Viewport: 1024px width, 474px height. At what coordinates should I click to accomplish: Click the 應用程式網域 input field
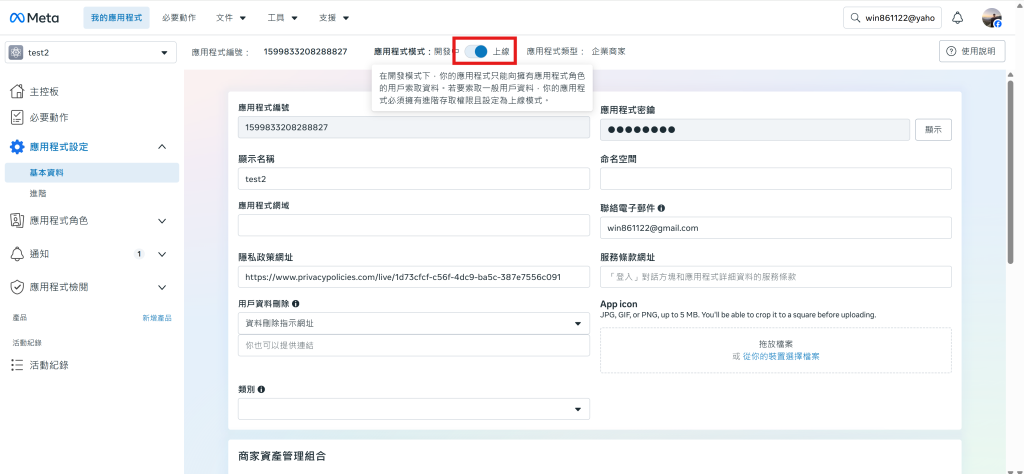click(414, 225)
